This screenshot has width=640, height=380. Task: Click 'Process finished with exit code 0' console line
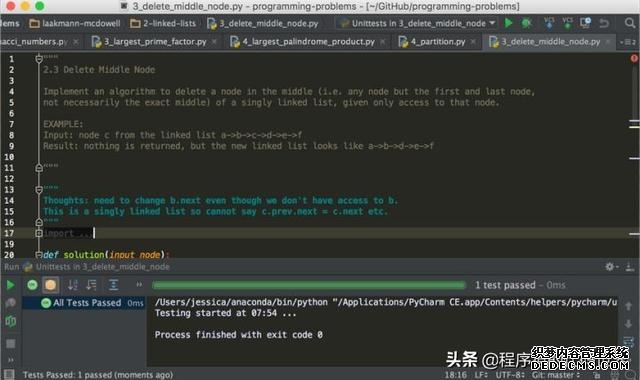pos(239,335)
